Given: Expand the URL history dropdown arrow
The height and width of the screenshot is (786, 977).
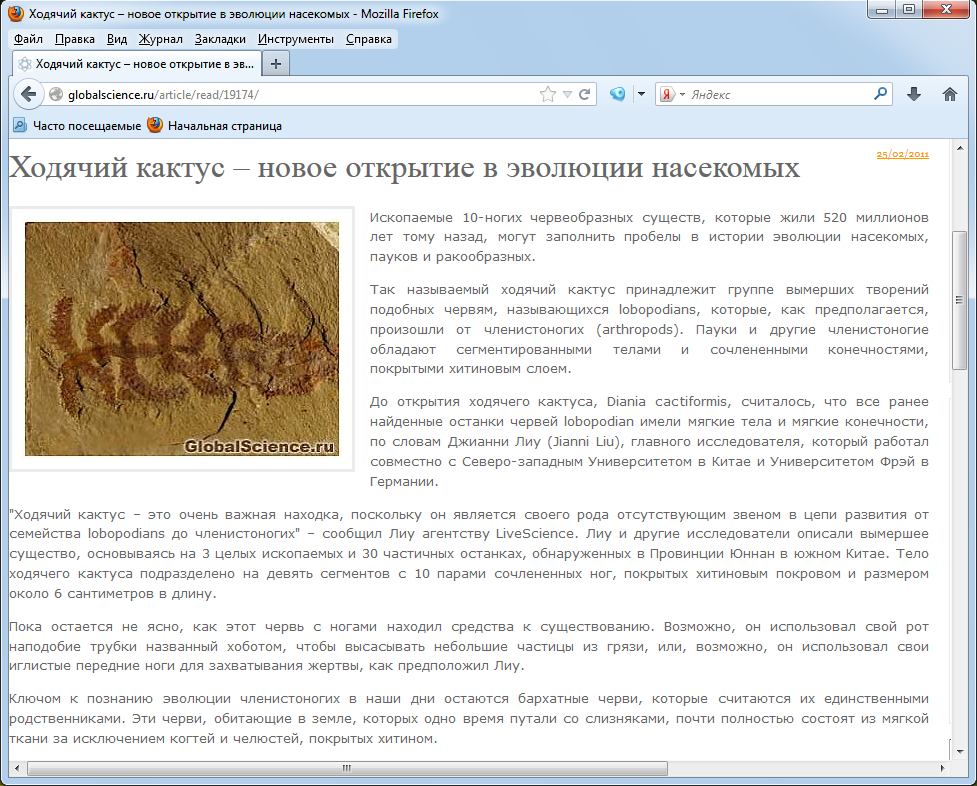Looking at the screenshot, I should click(567, 94).
